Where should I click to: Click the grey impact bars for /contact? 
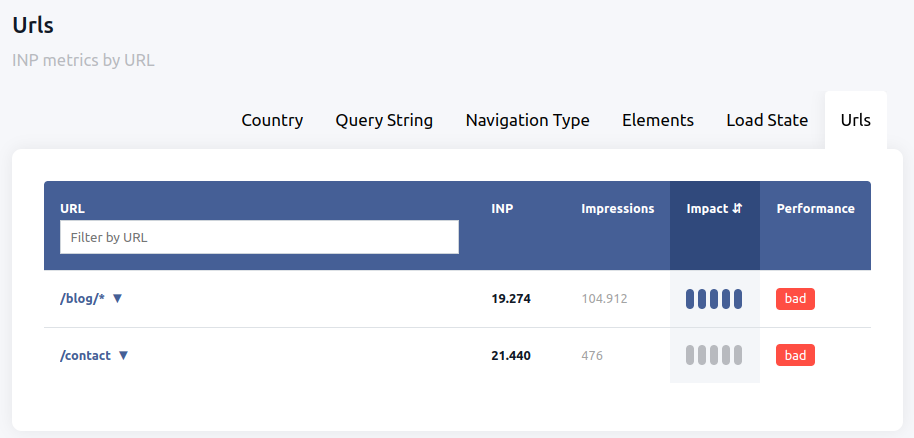[x=714, y=355]
